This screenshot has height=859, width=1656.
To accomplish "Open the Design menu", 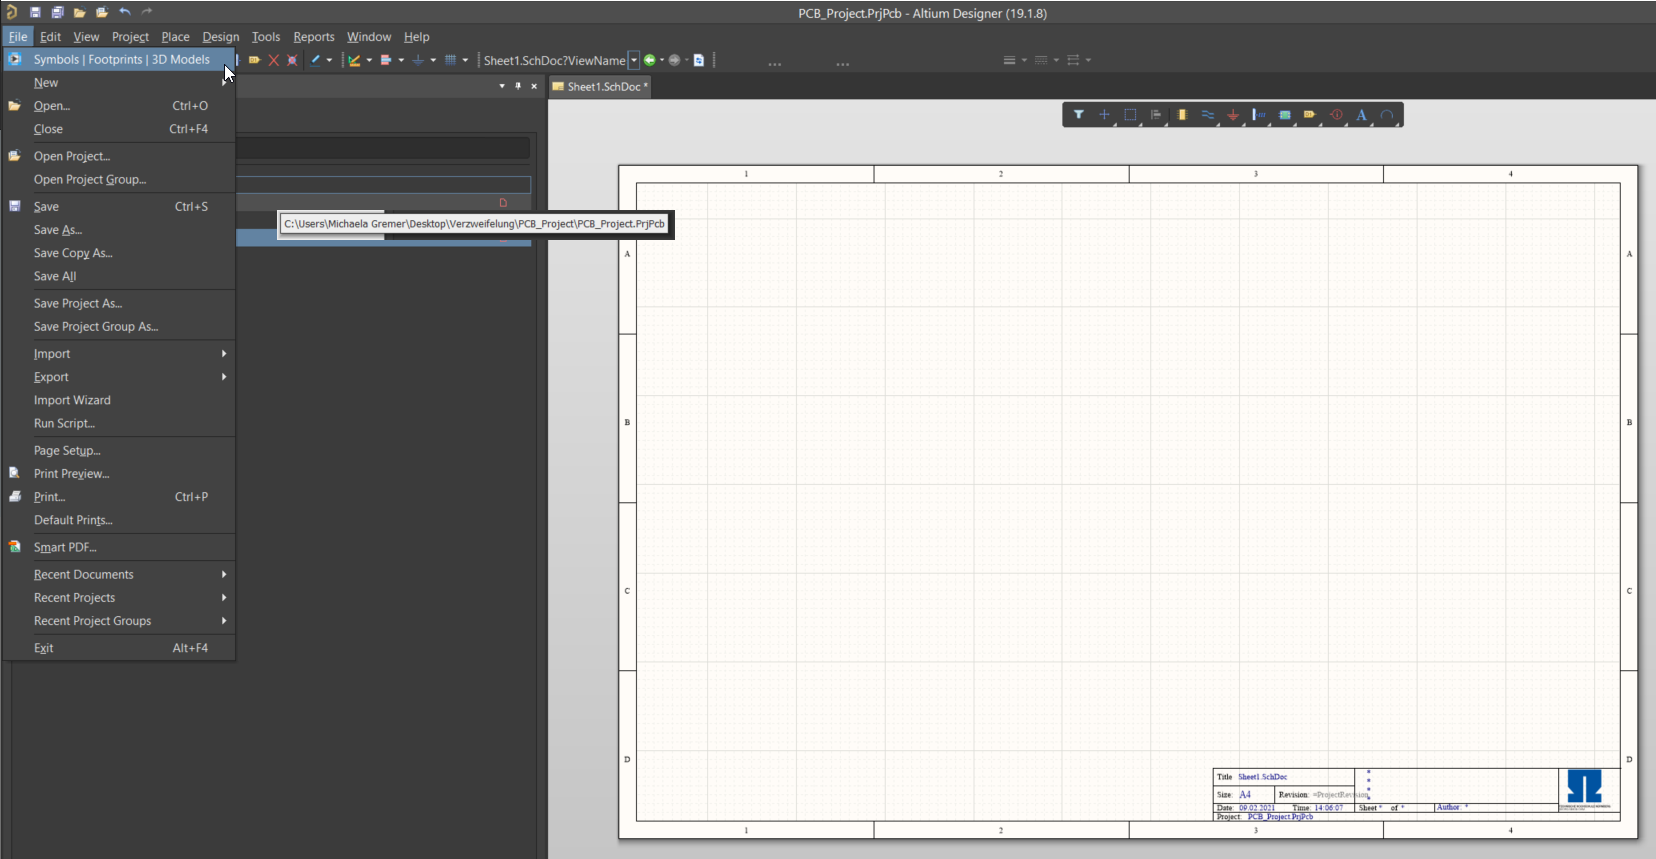I will 220,37.
